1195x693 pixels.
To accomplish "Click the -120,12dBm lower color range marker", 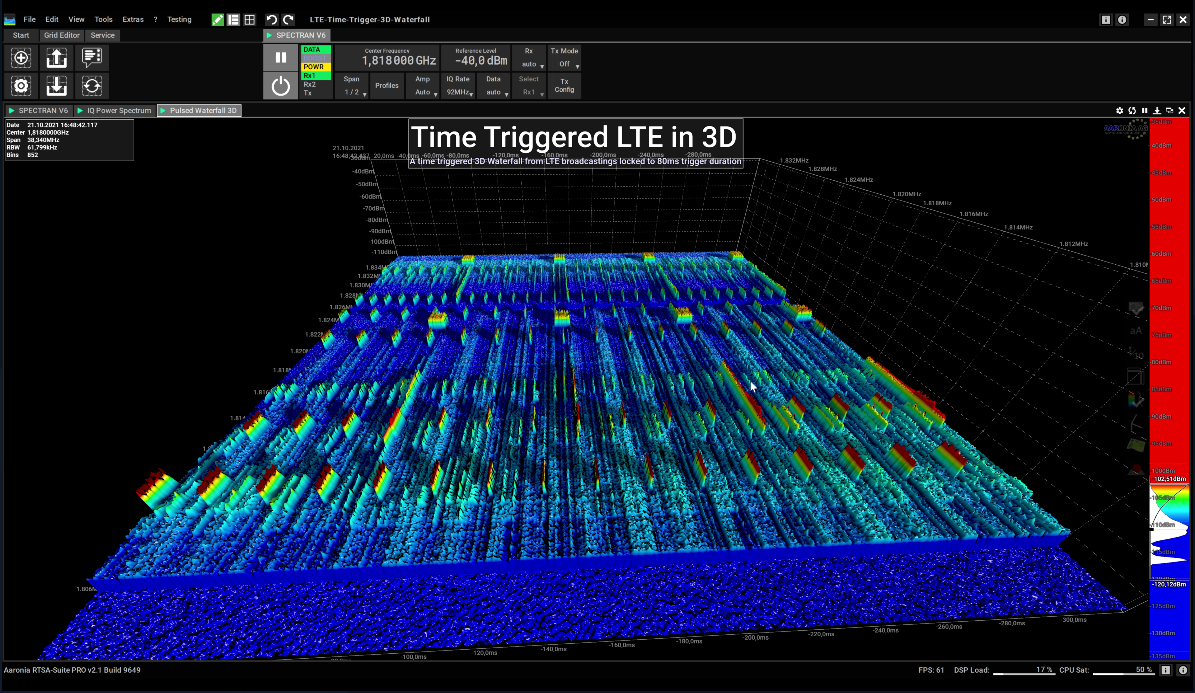I will tap(1169, 584).
